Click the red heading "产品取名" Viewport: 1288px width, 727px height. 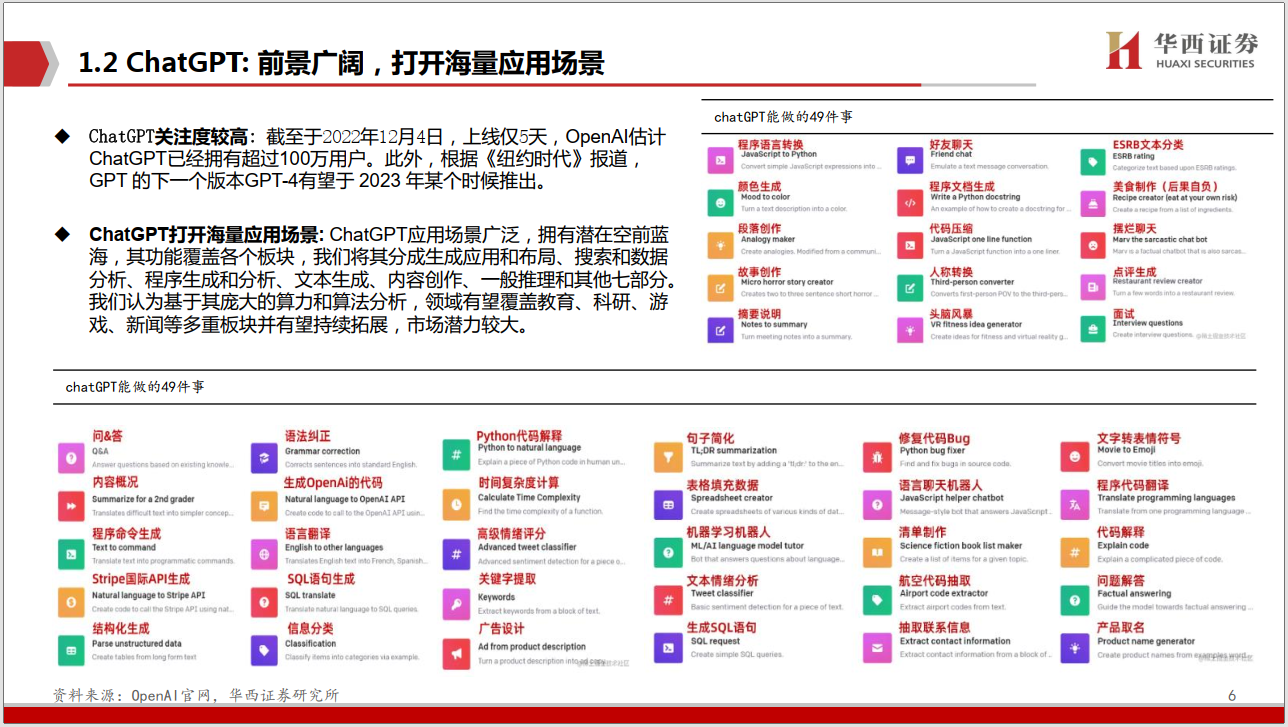point(1121,627)
